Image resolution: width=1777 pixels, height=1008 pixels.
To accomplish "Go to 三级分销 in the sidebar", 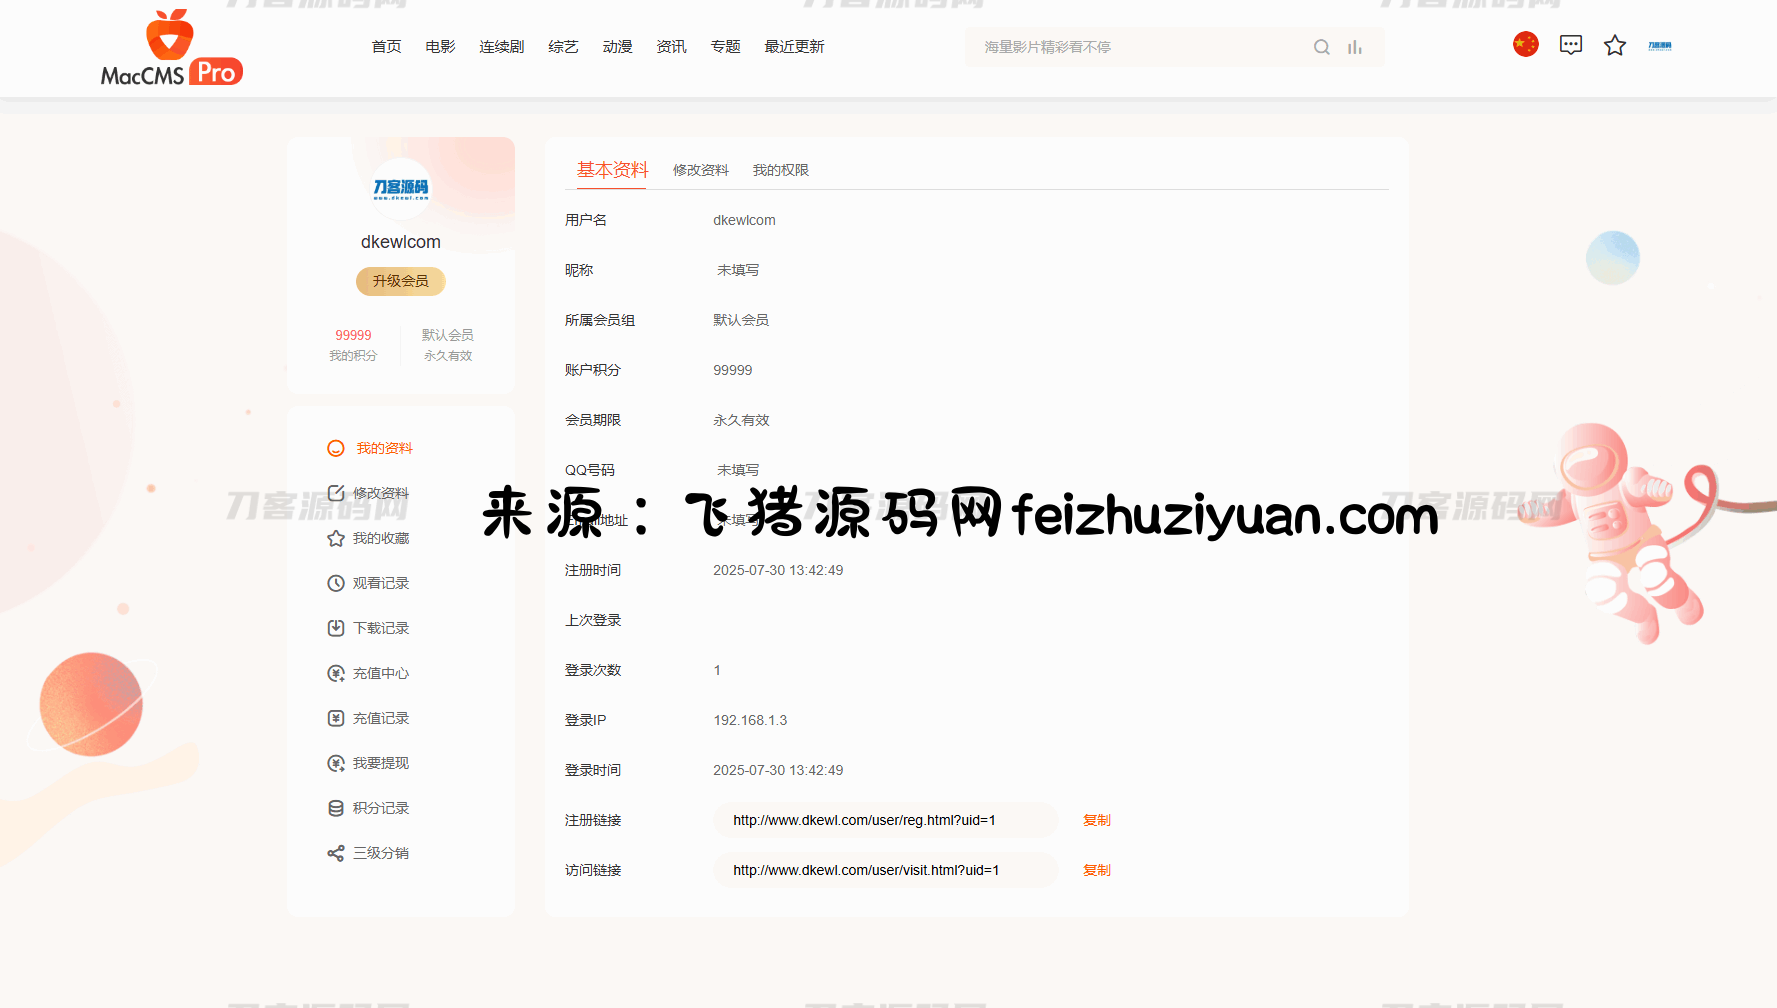I will 380,853.
